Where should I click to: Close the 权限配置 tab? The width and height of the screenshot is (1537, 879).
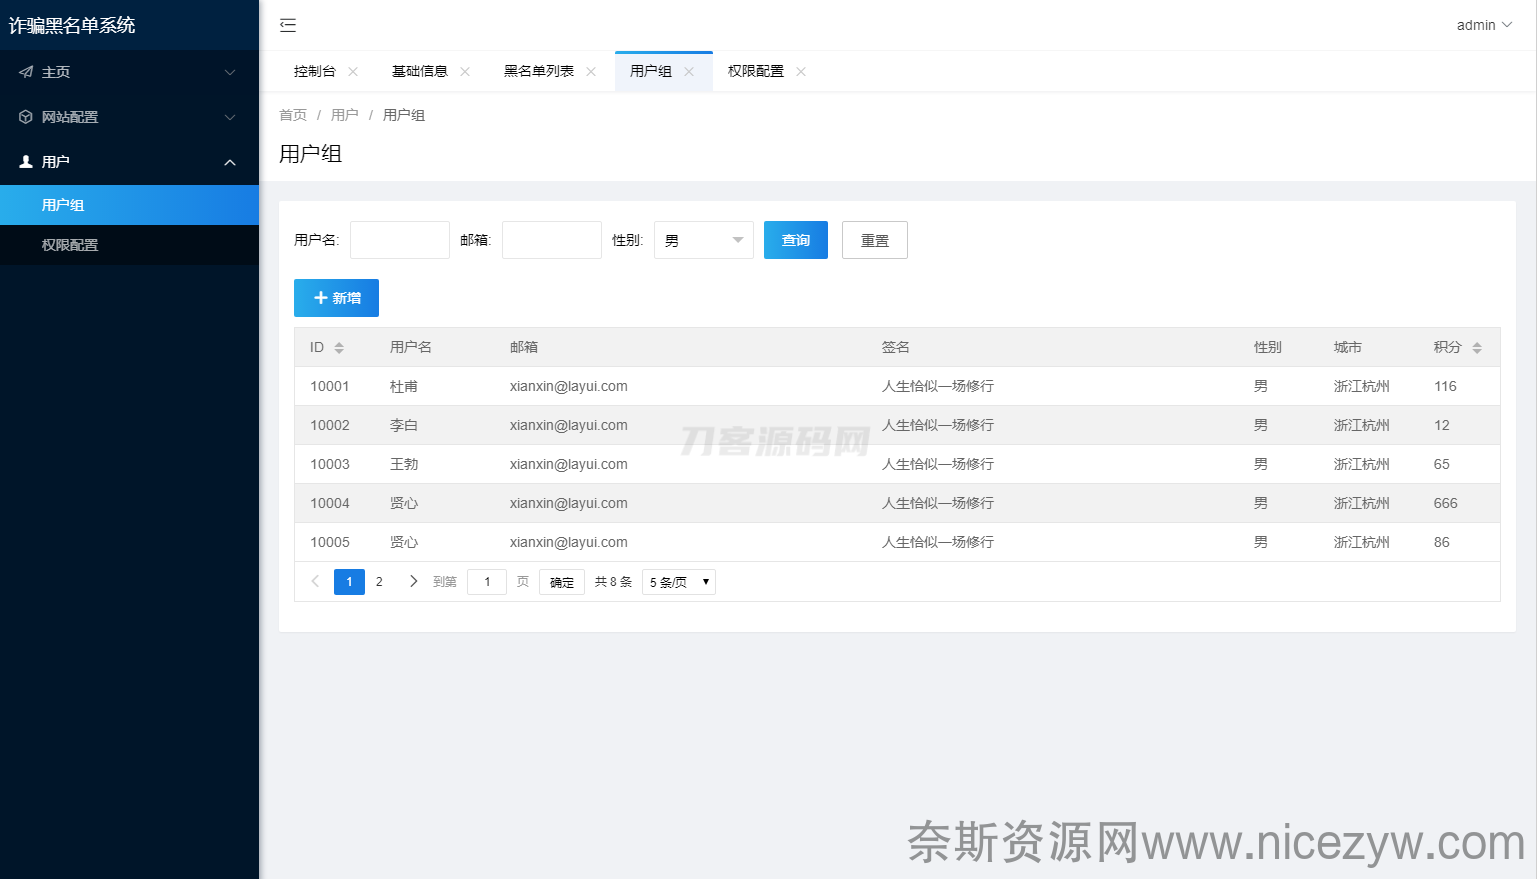click(x=801, y=71)
